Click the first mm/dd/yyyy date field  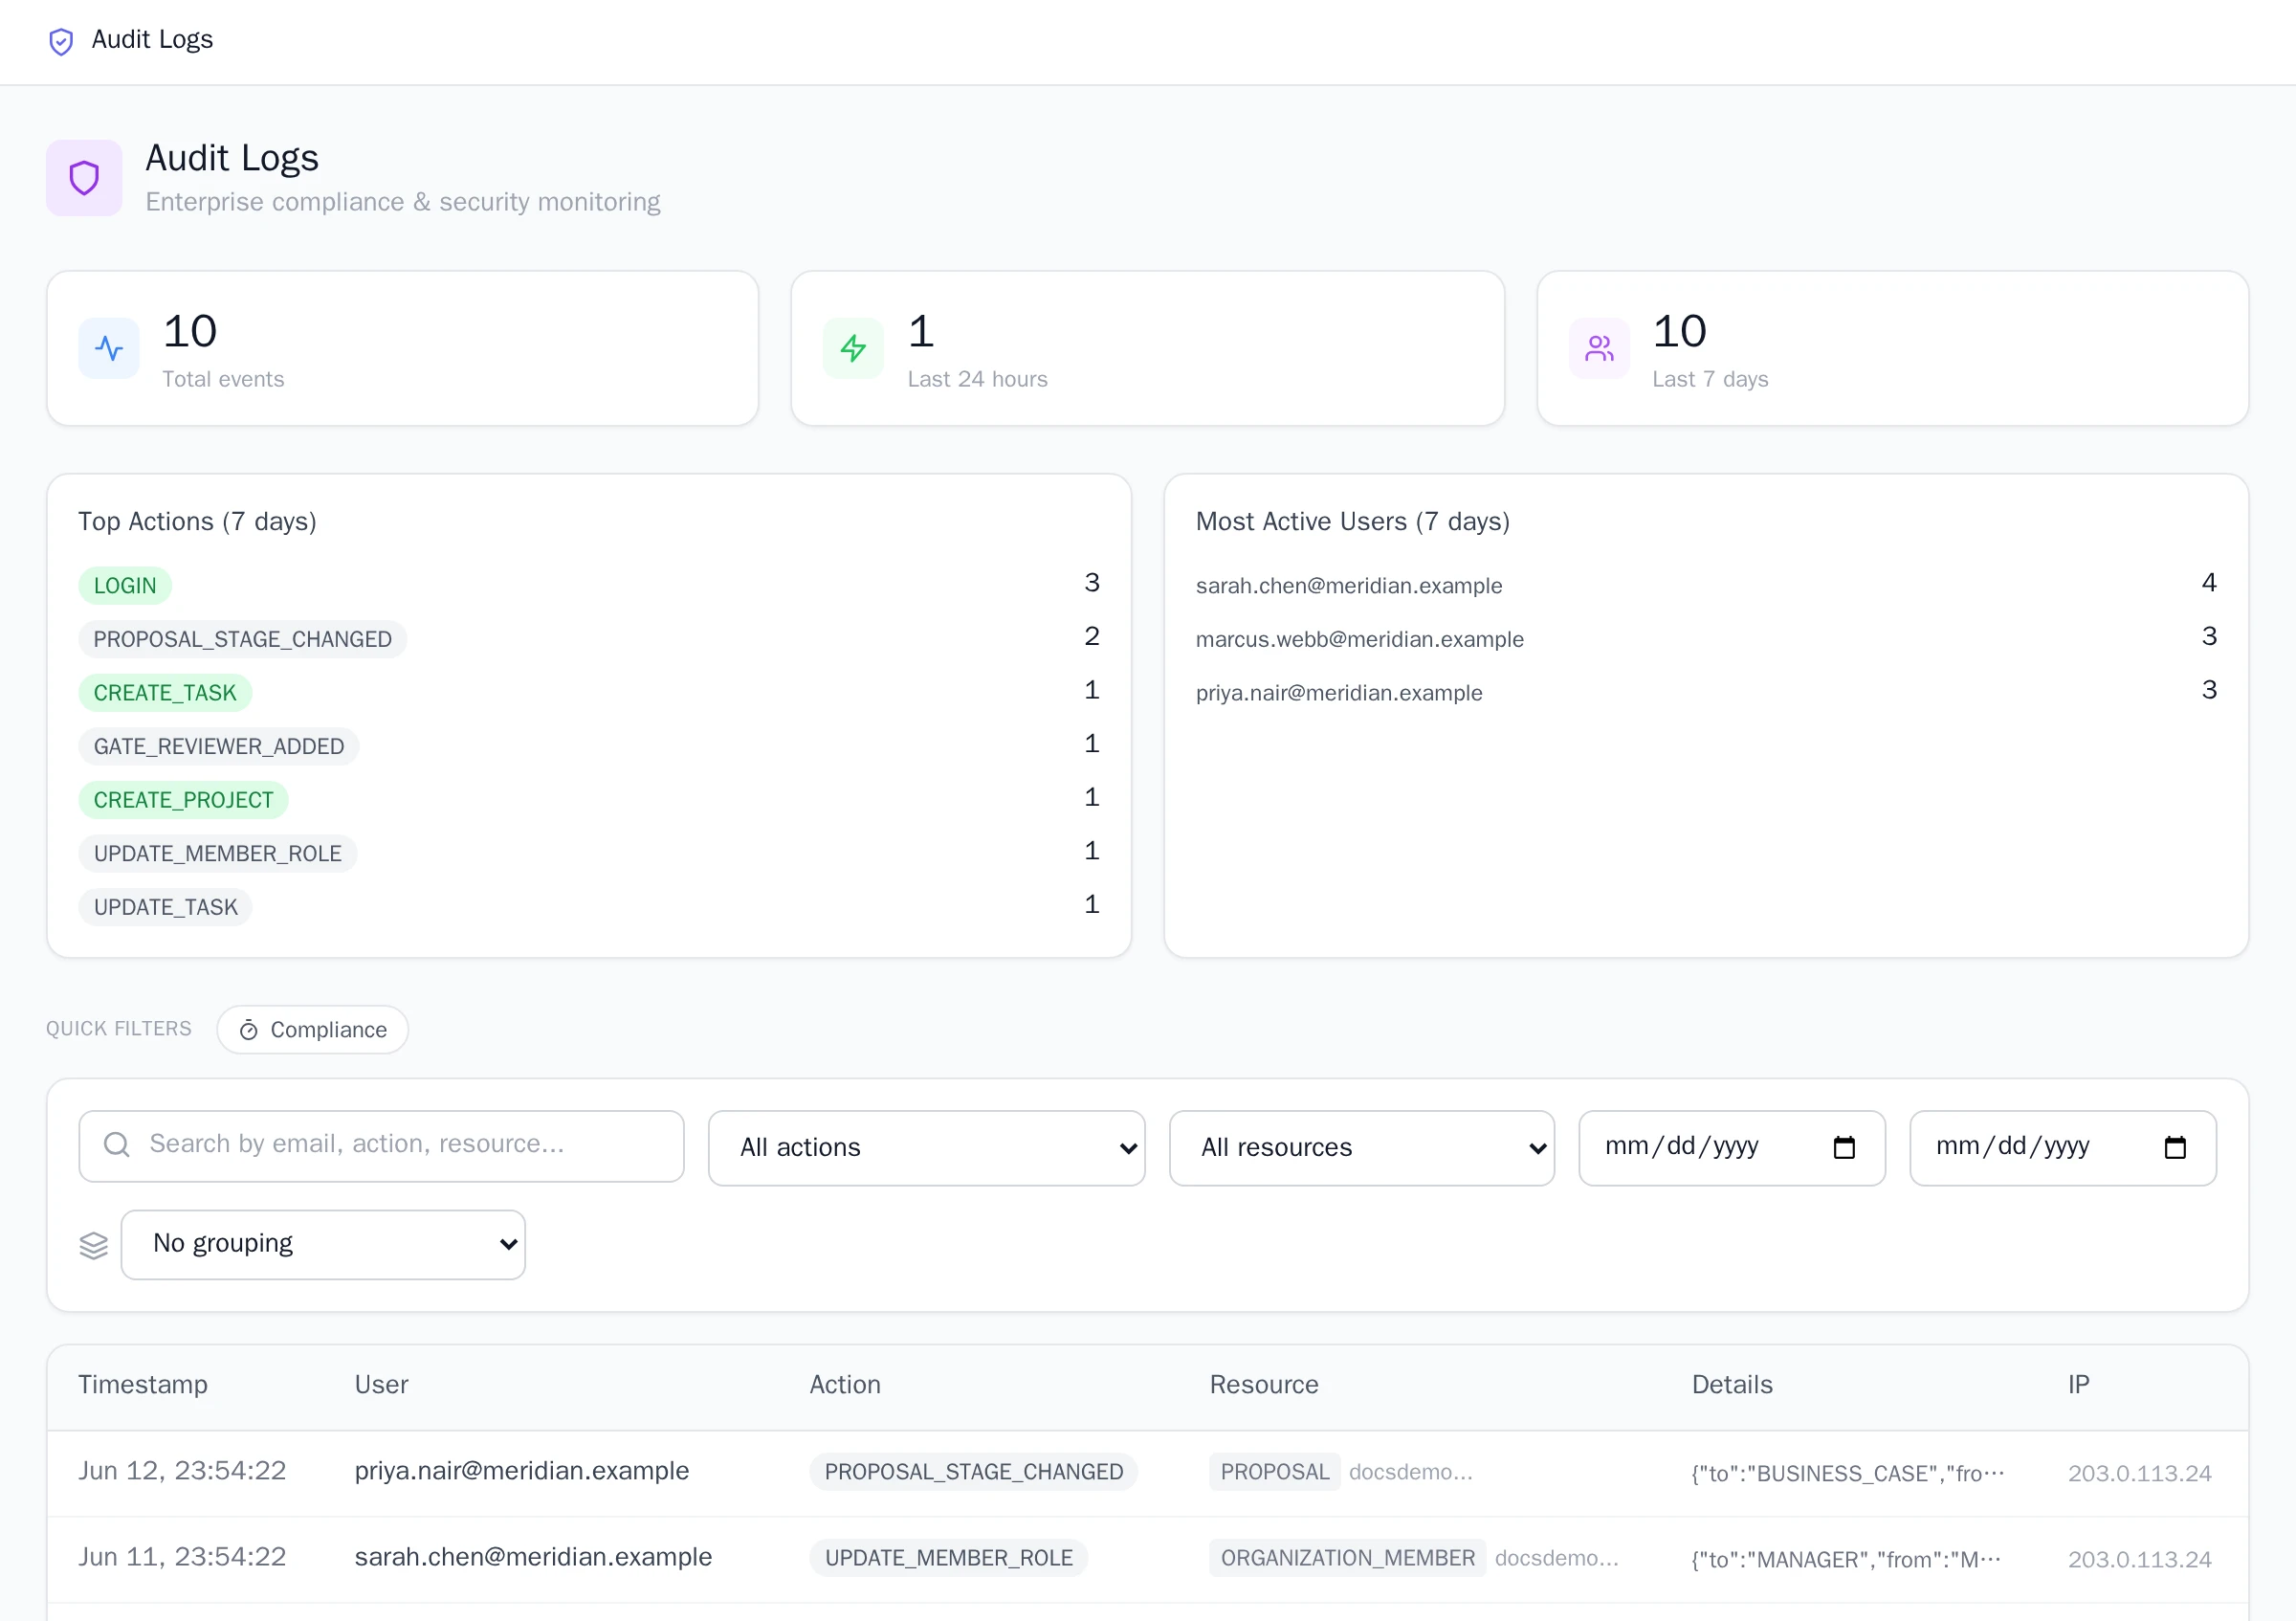tap(1731, 1148)
